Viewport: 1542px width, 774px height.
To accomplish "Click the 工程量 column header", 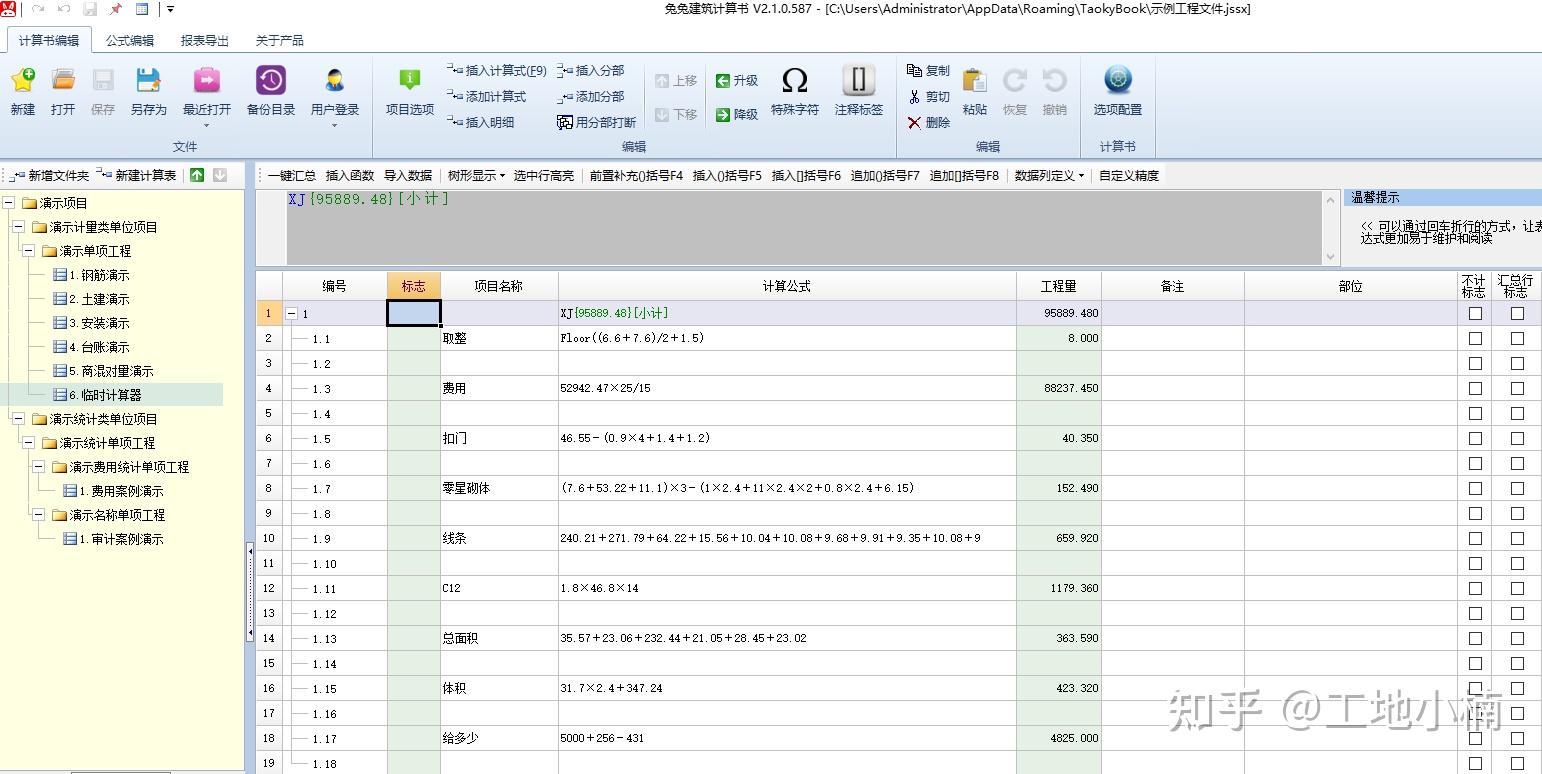I will 1058,286.
